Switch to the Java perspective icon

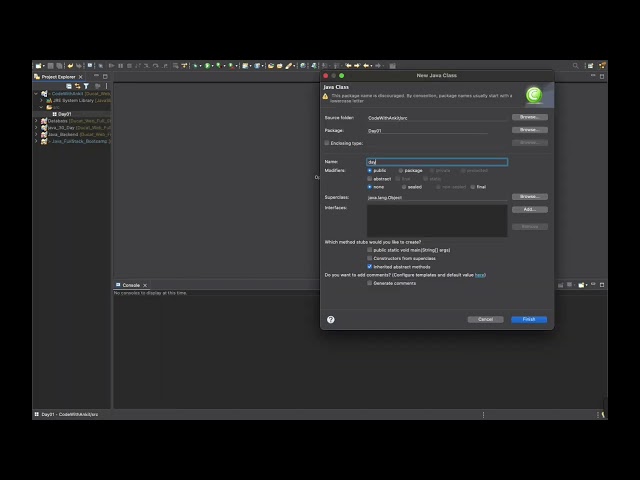602,66
